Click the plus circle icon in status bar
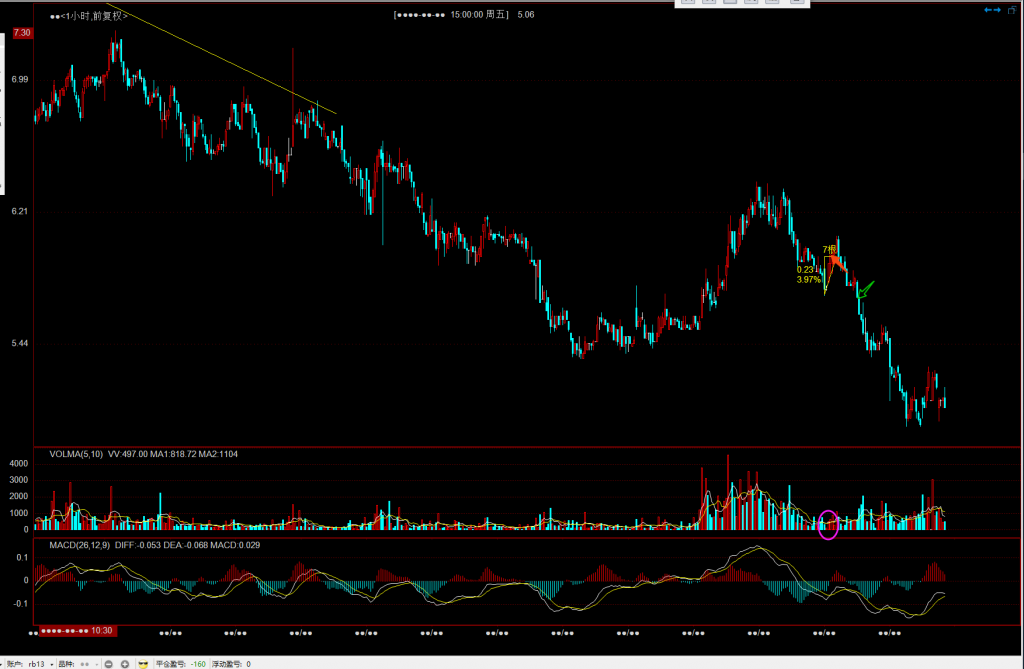Viewport: 1024px width, 669px height. [x=124, y=664]
